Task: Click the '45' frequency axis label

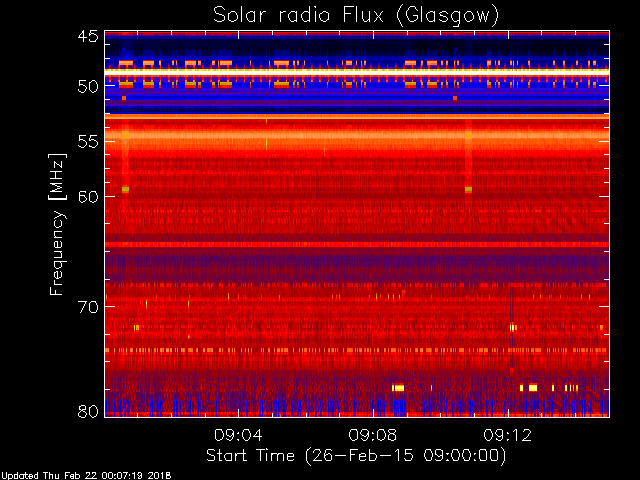Action: [x=88, y=37]
